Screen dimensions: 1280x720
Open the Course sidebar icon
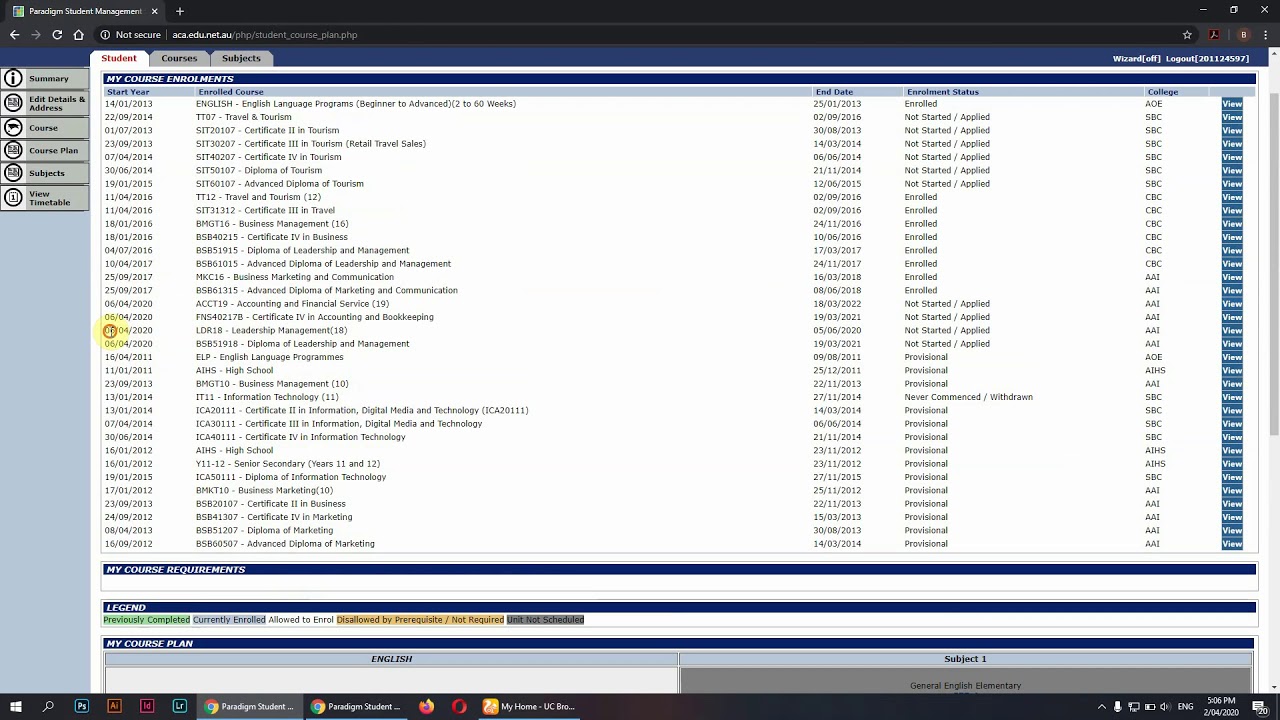[x=14, y=128]
